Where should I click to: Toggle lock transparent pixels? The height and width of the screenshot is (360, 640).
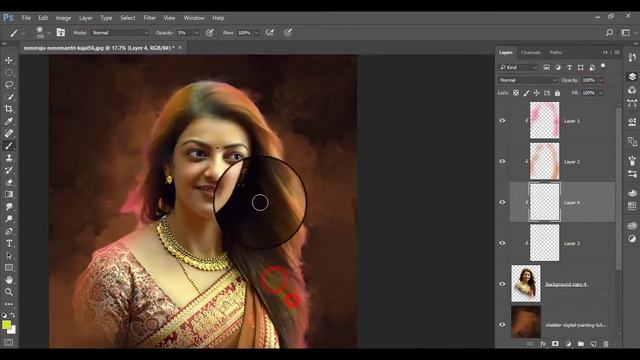(516, 93)
